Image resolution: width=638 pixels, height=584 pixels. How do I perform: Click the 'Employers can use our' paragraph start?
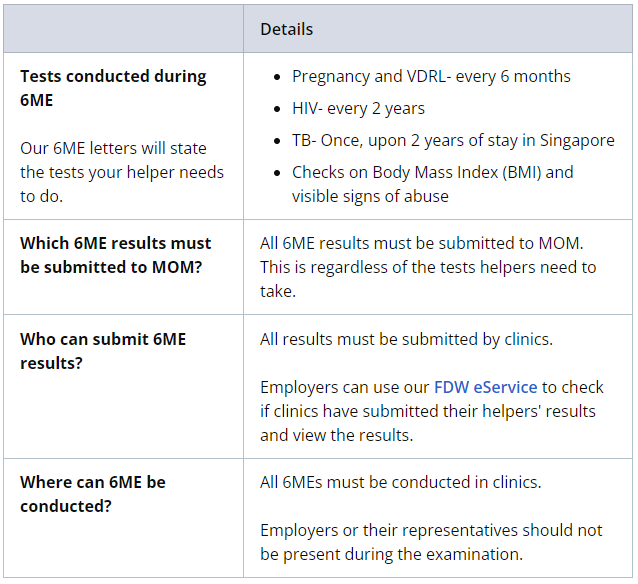(x=345, y=387)
